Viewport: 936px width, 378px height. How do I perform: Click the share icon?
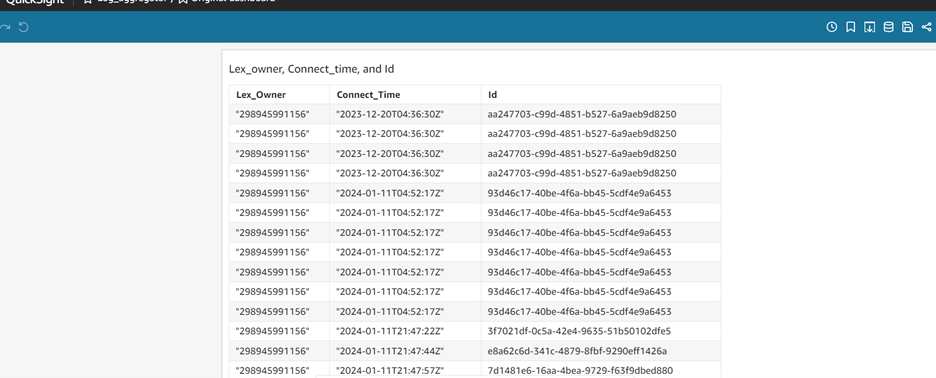[x=926, y=27]
